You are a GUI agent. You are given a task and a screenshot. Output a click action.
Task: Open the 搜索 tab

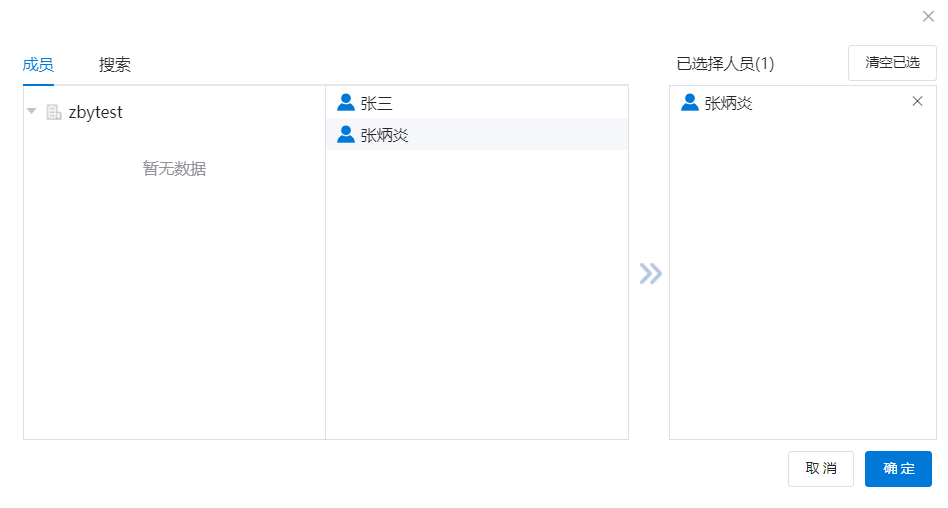[115, 65]
